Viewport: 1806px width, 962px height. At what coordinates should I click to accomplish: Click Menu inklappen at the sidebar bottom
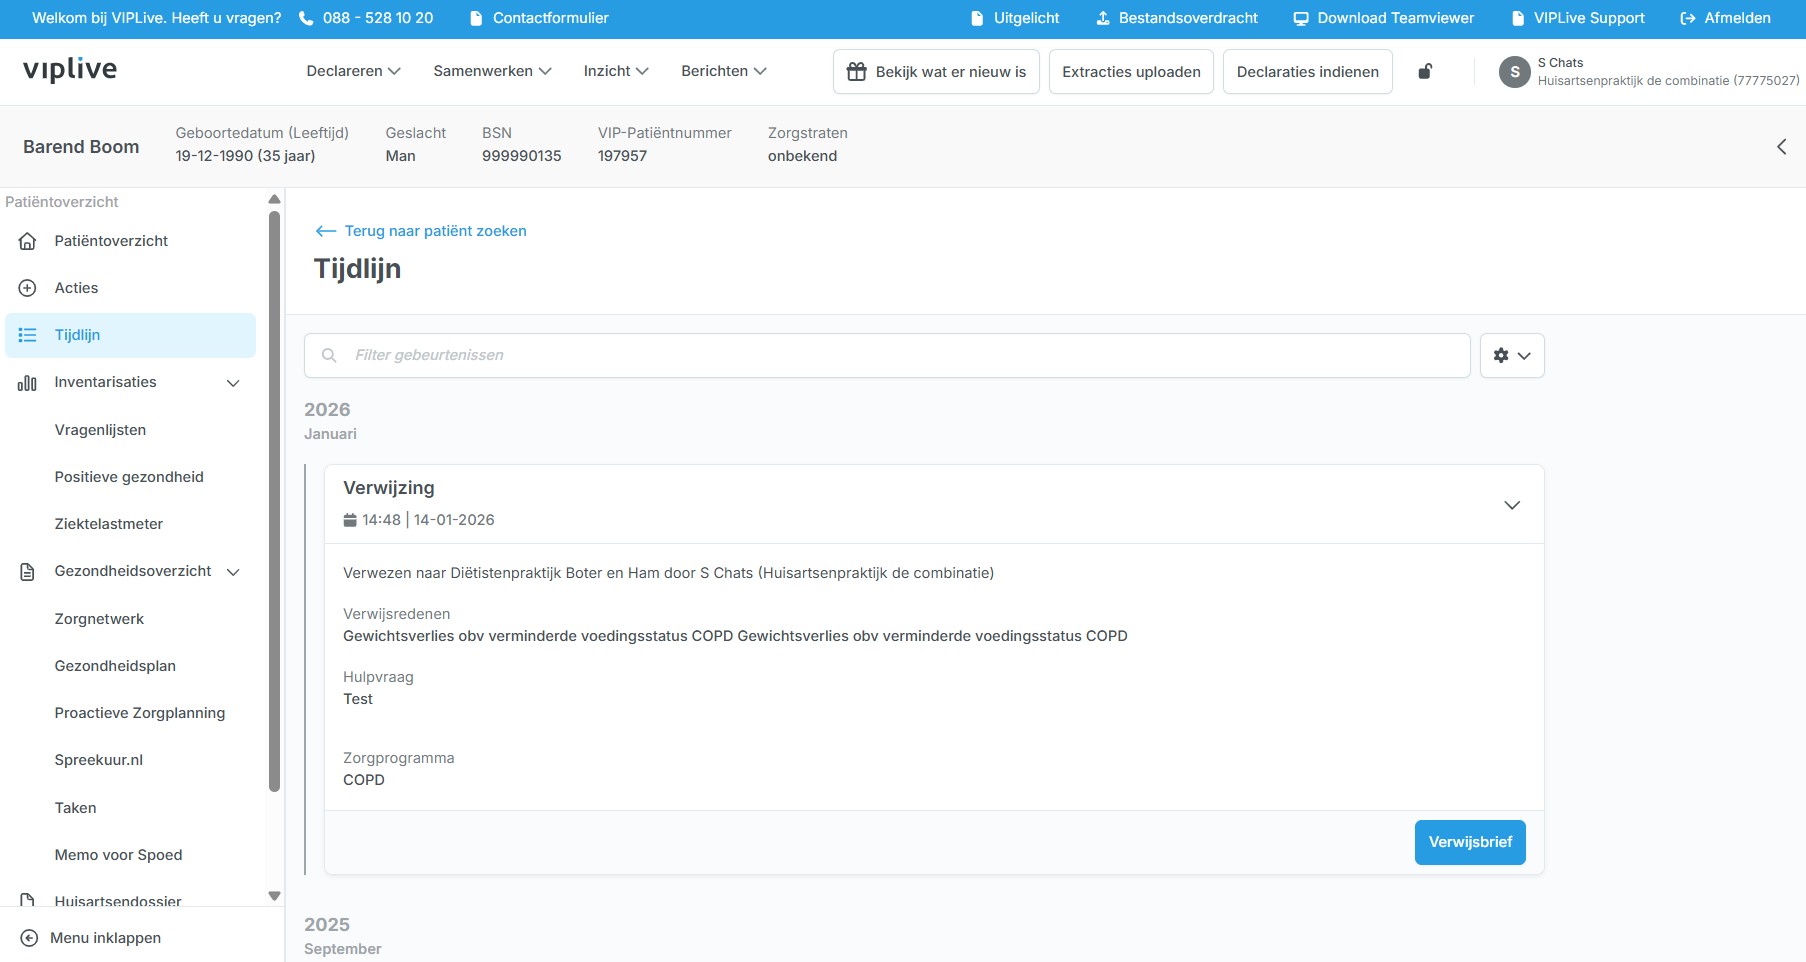[91, 938]
